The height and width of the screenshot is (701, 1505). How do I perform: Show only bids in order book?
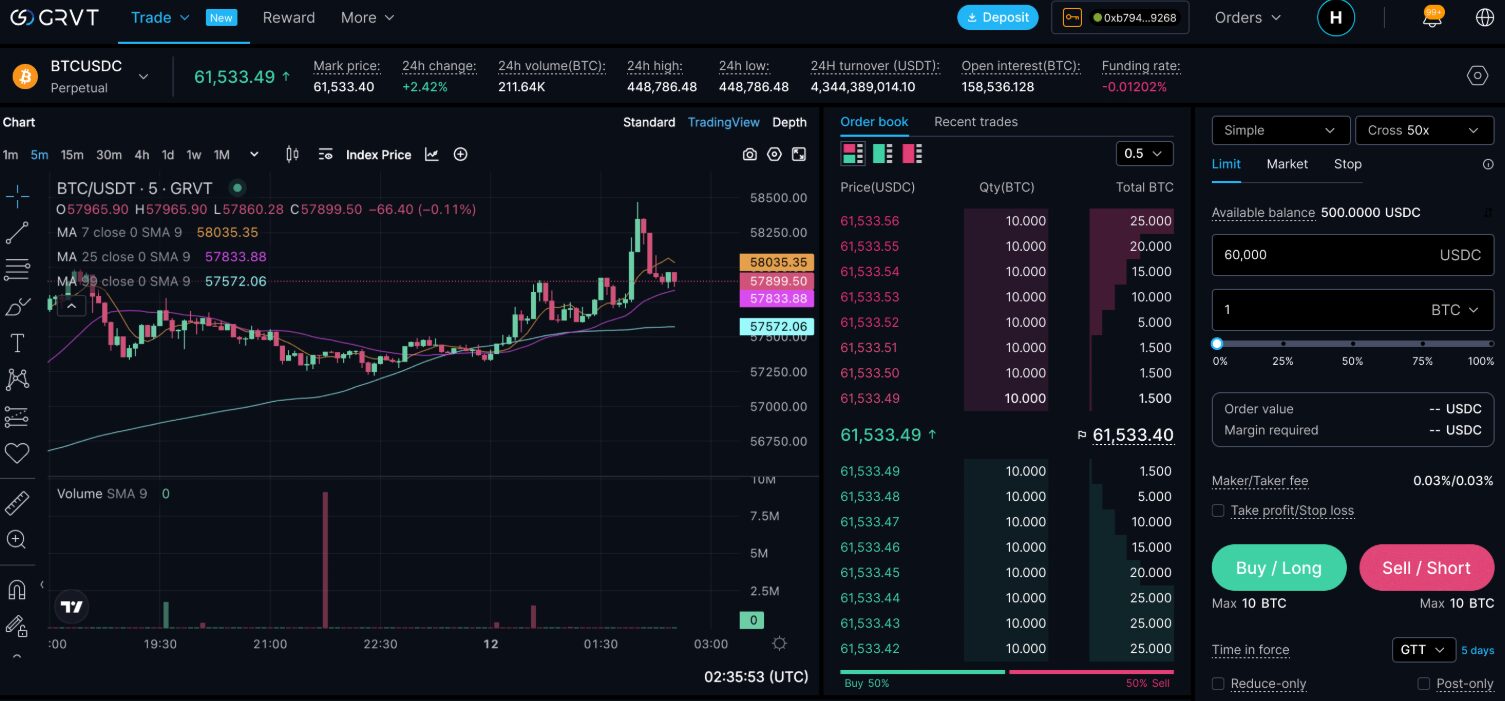tap(882, 154)
